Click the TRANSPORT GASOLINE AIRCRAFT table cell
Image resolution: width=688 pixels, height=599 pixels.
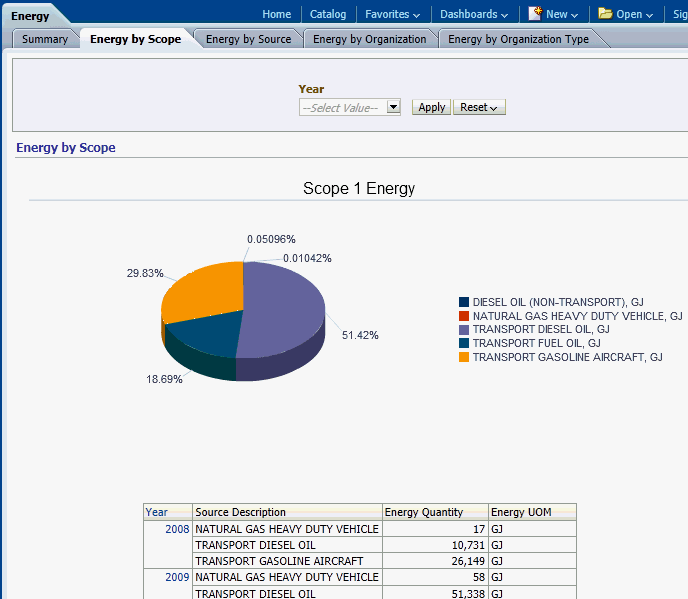point(287,561)
